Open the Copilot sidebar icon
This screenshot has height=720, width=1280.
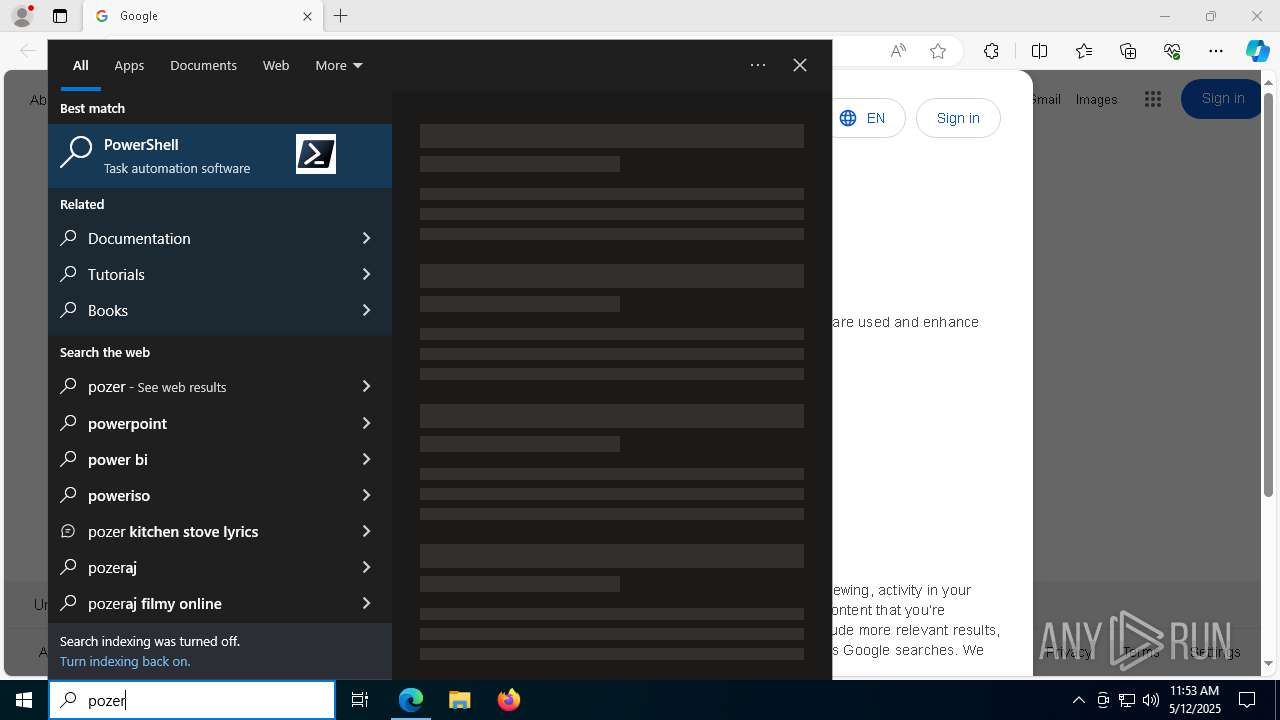(x=1258, y=51)
